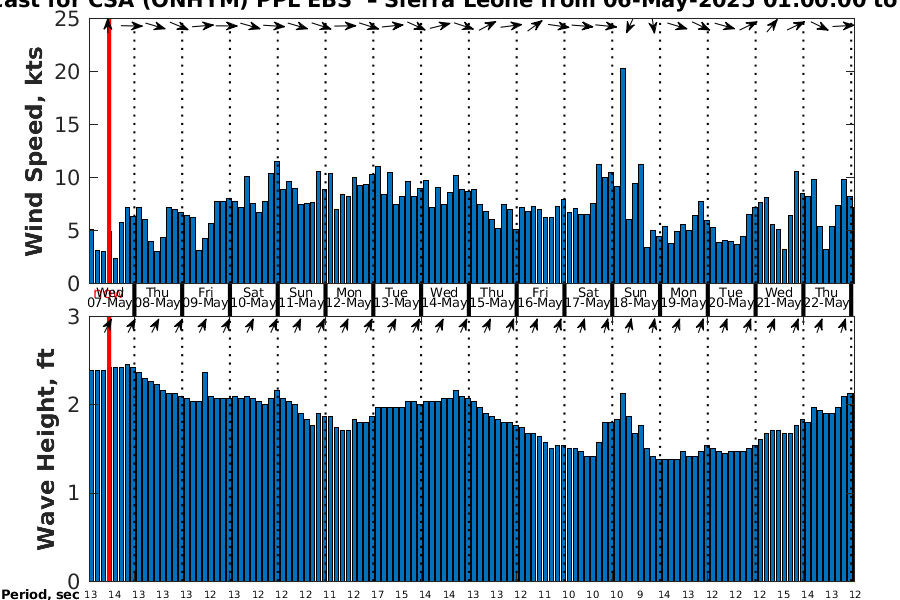Click the 0 tick on Wind Speed axis
This screenshot has height=600, width=900.
pos(73,284)
